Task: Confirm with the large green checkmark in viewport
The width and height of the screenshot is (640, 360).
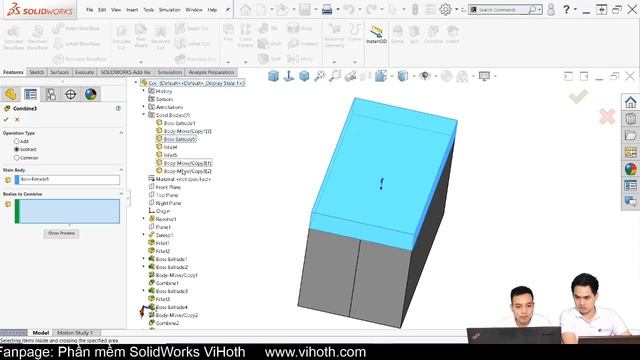Action: pyautogui.click(x=578, y=97)
